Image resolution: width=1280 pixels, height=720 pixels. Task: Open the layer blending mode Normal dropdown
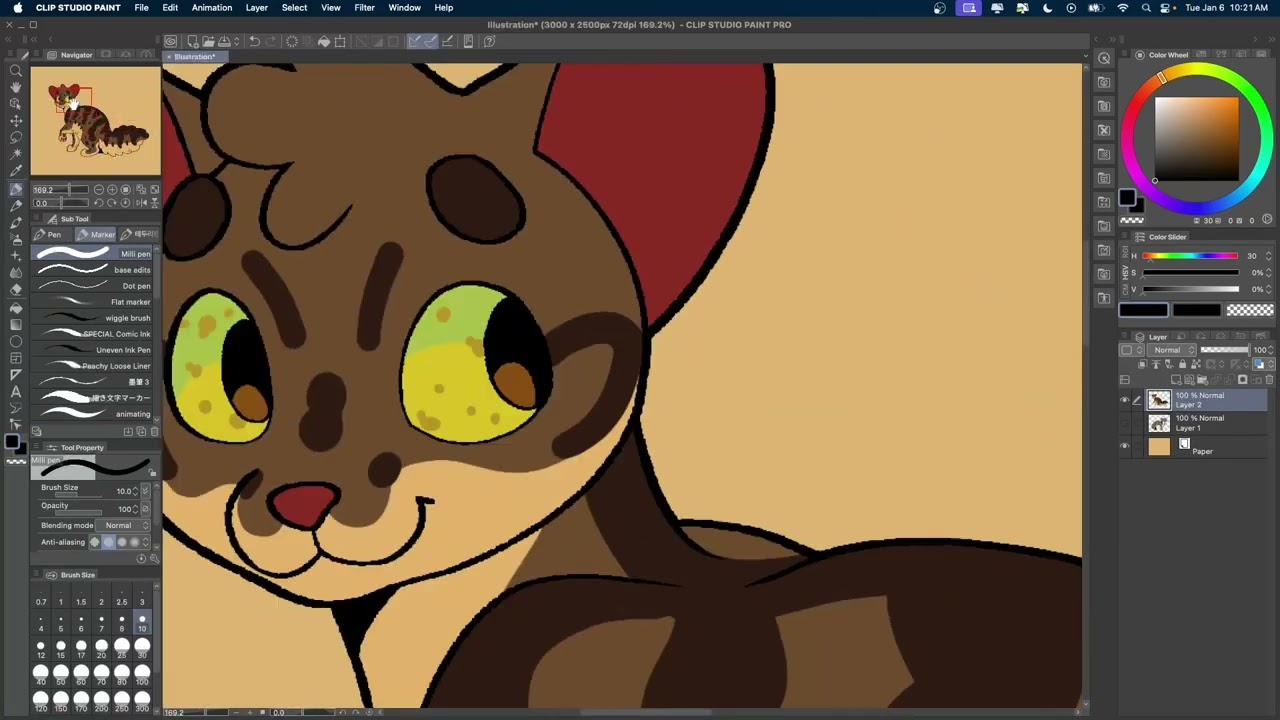click(1173, 350)
